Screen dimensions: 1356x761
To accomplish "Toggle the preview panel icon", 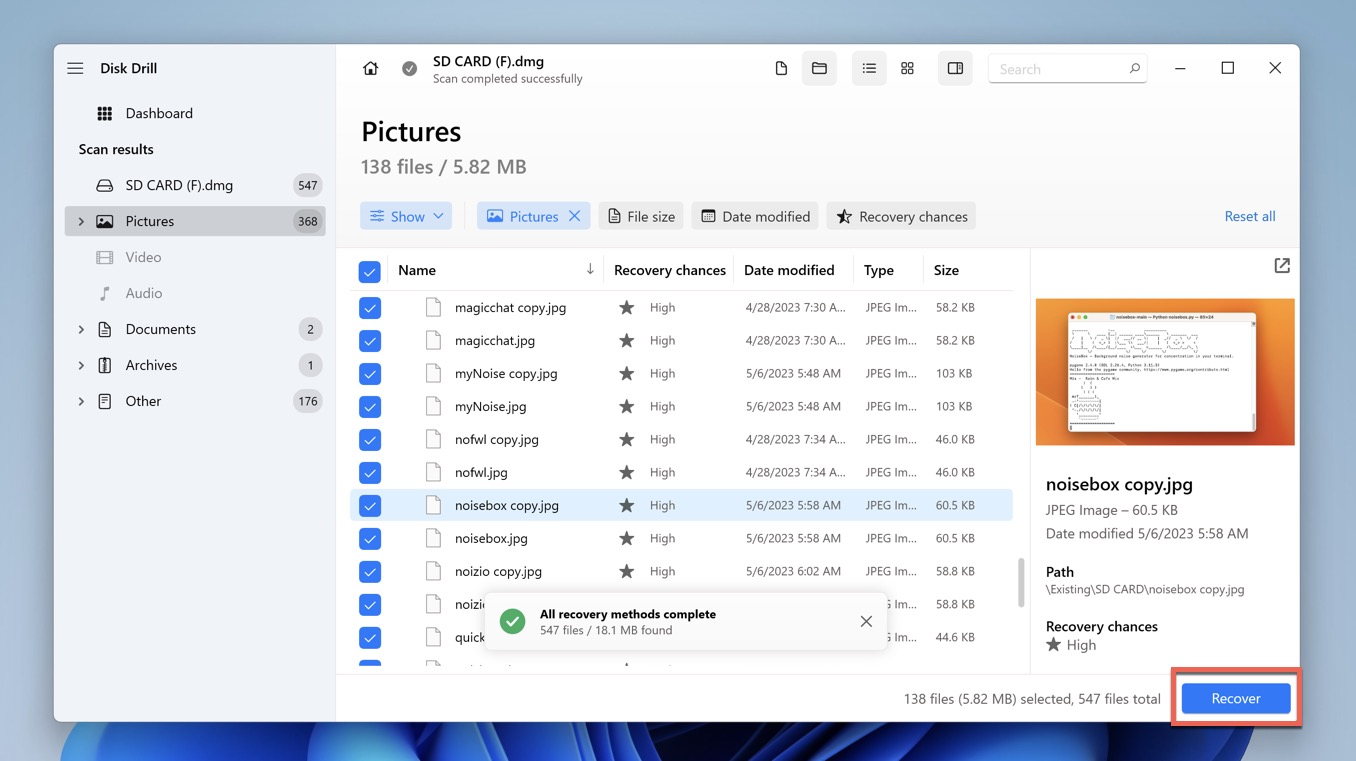I will coord(955,69).
